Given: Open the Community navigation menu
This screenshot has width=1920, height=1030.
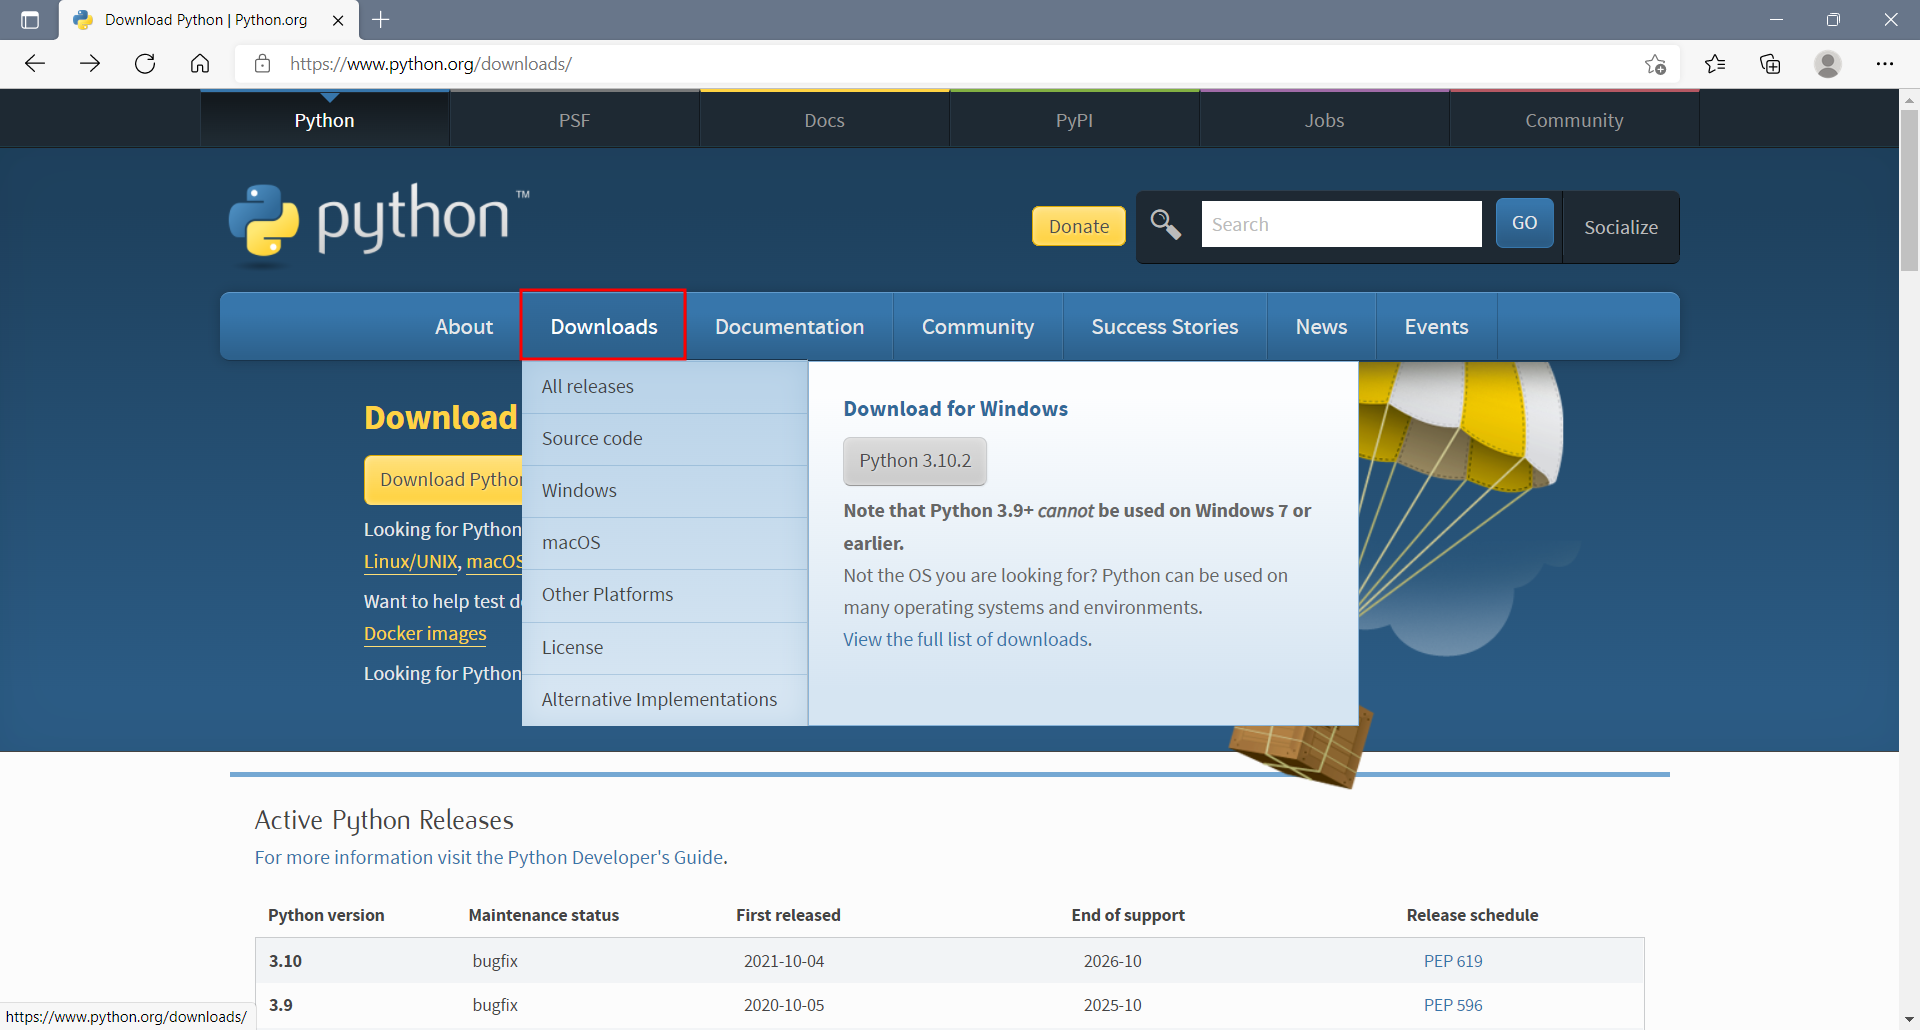Looking at the screenshot, I should click(x=978, y=327).
